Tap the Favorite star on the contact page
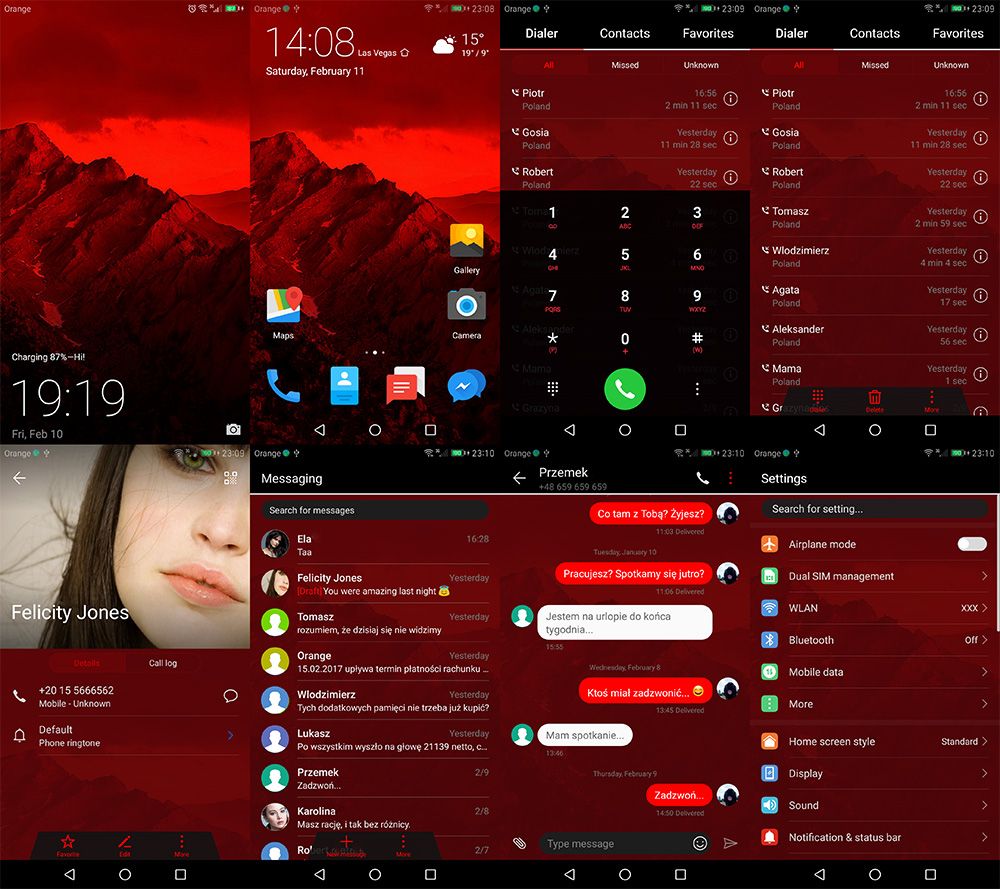The height and width of the screenshot is (889, 1000). click(68, 846)
